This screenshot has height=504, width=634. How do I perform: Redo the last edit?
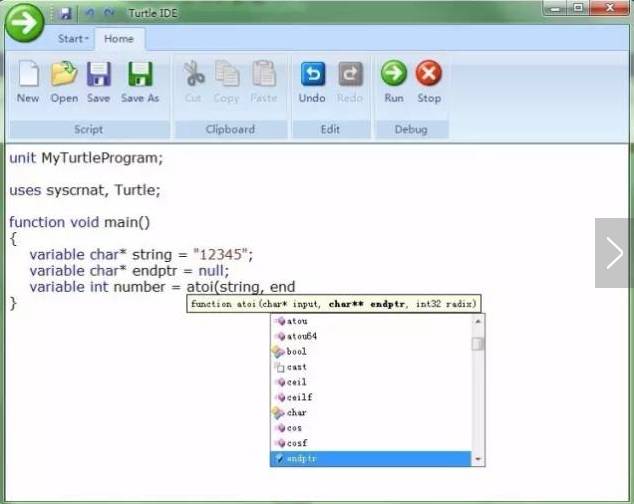tap(350, 82)
